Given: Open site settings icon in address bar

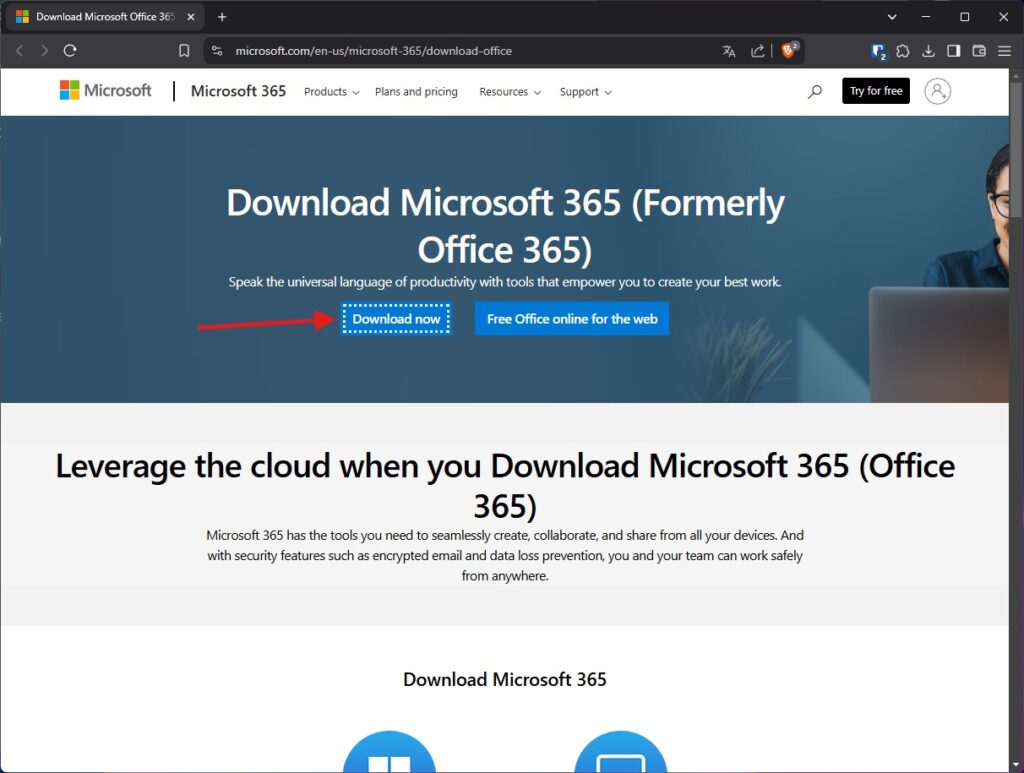Looking at the screenshot, I should tap(217, 51).
